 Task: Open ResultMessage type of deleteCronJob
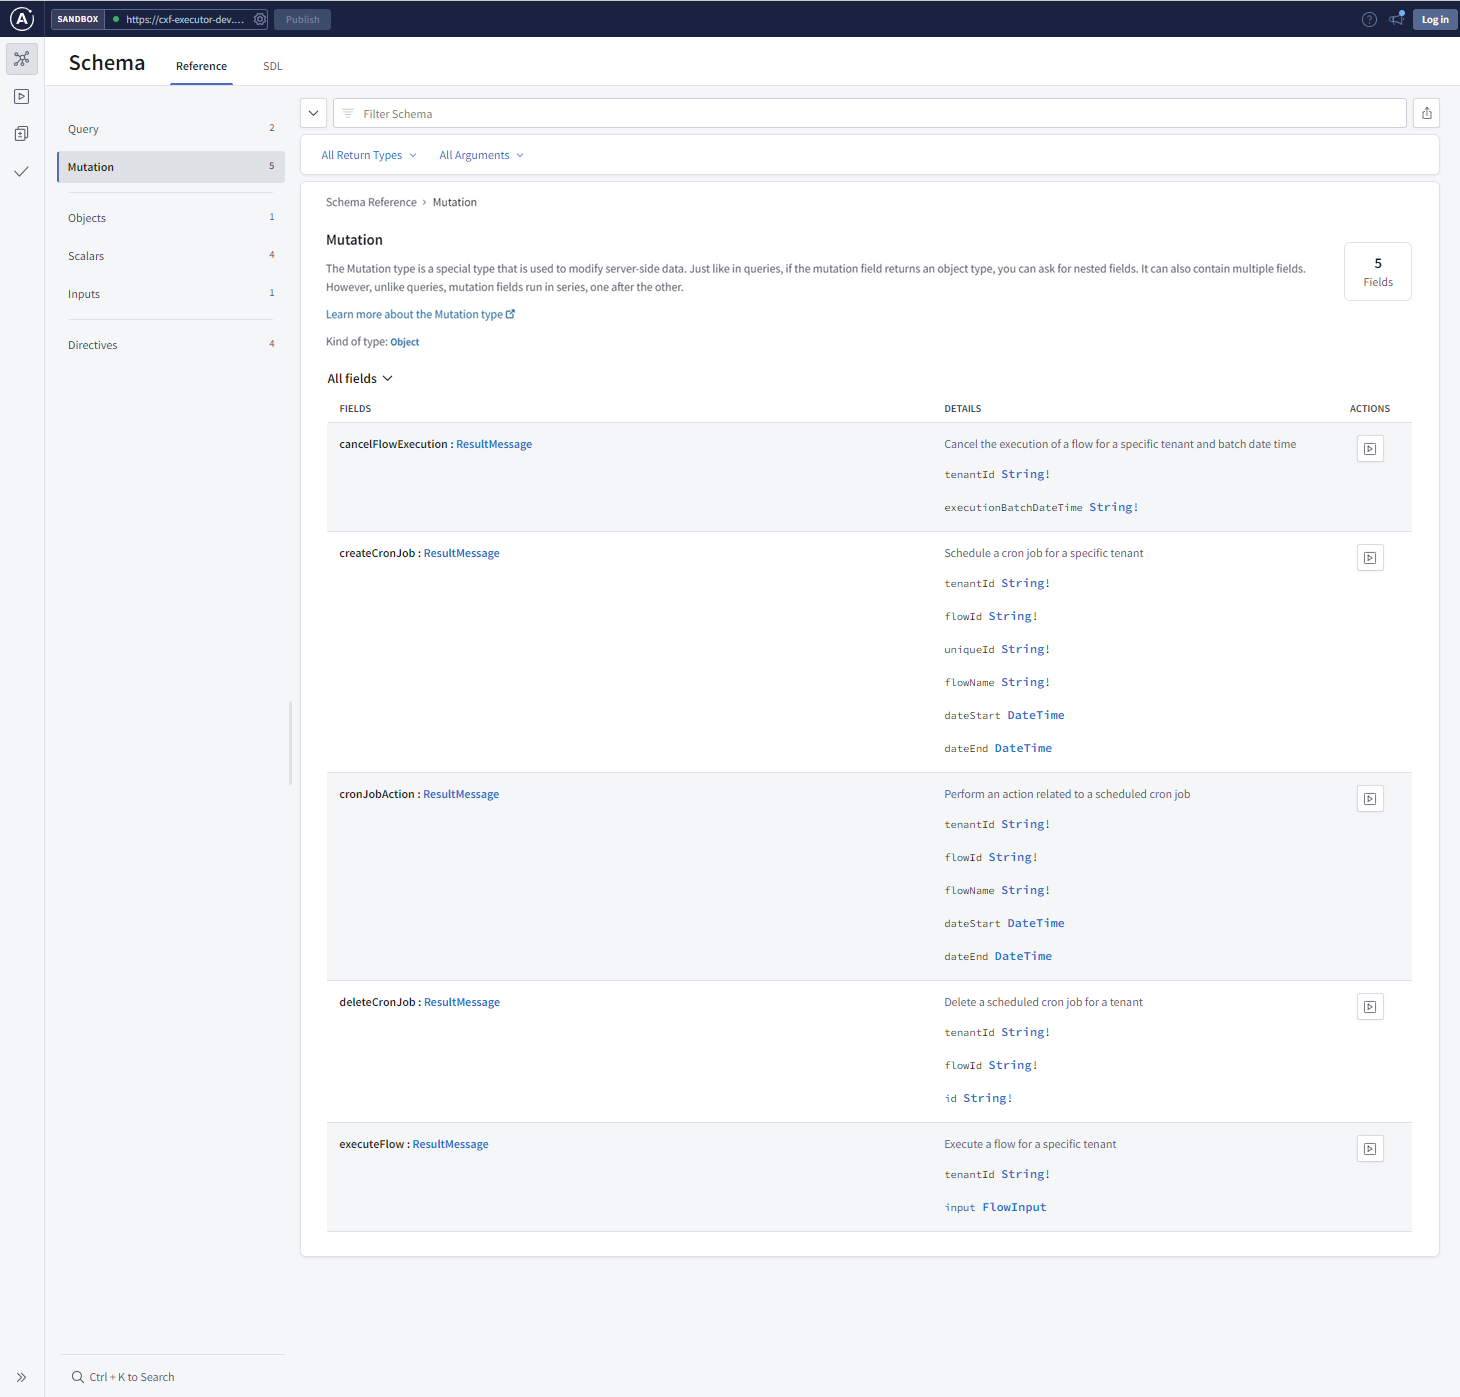[x=462, y=1002]
